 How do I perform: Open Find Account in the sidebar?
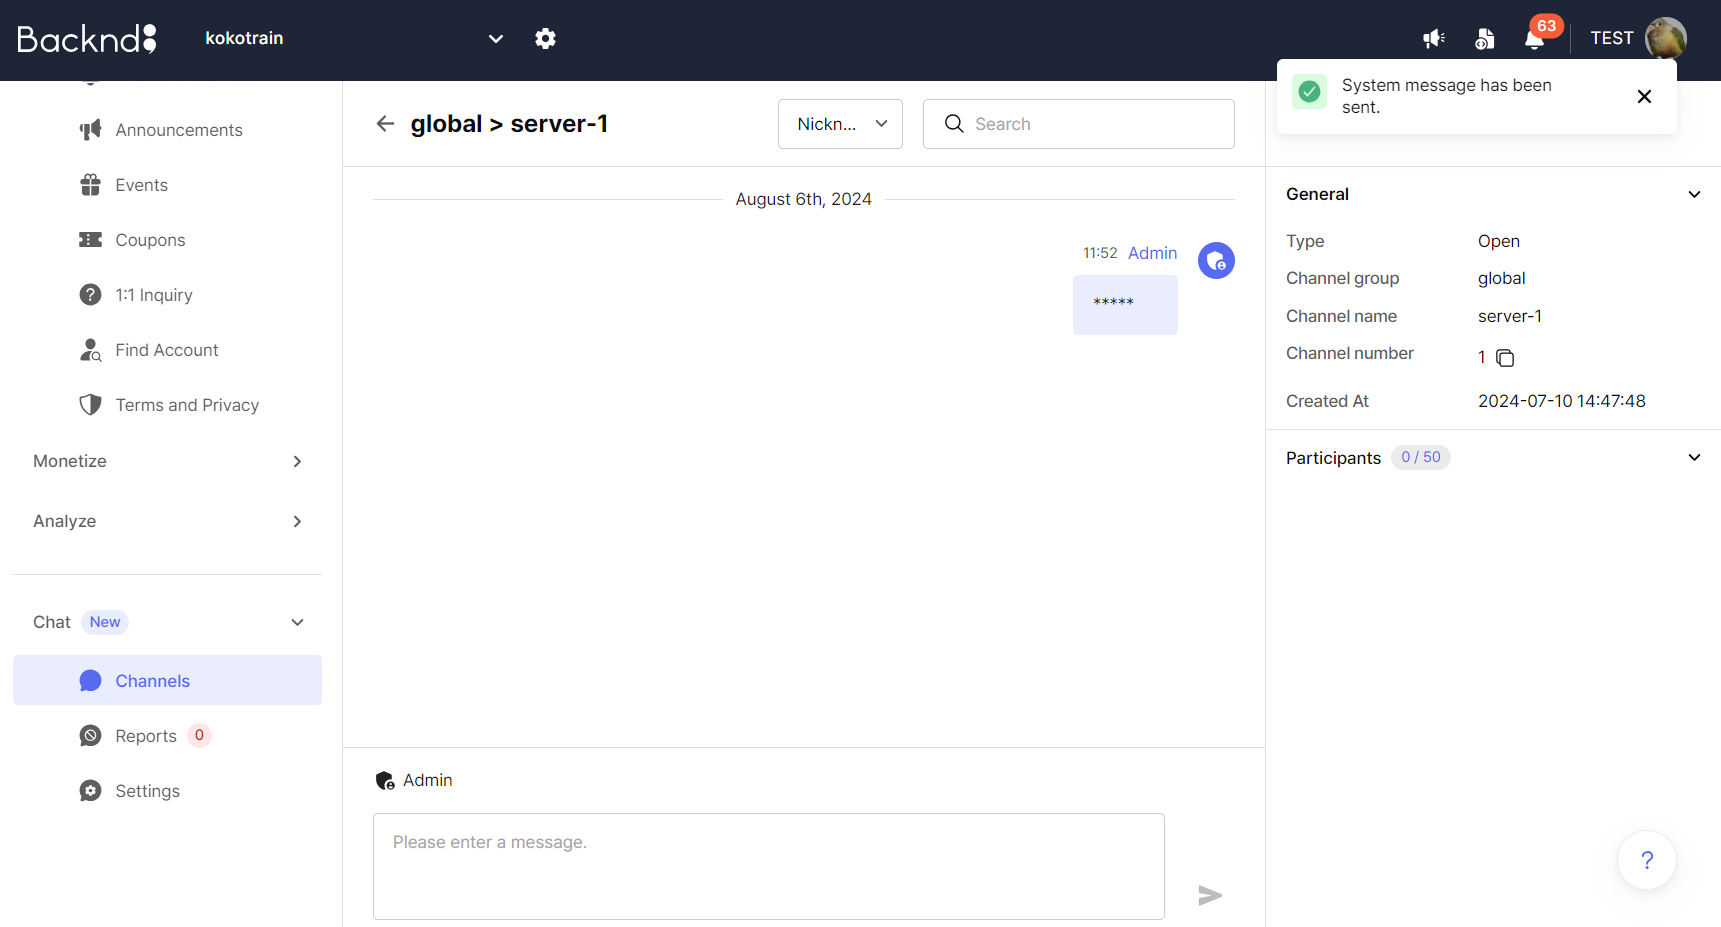(167, 350)
